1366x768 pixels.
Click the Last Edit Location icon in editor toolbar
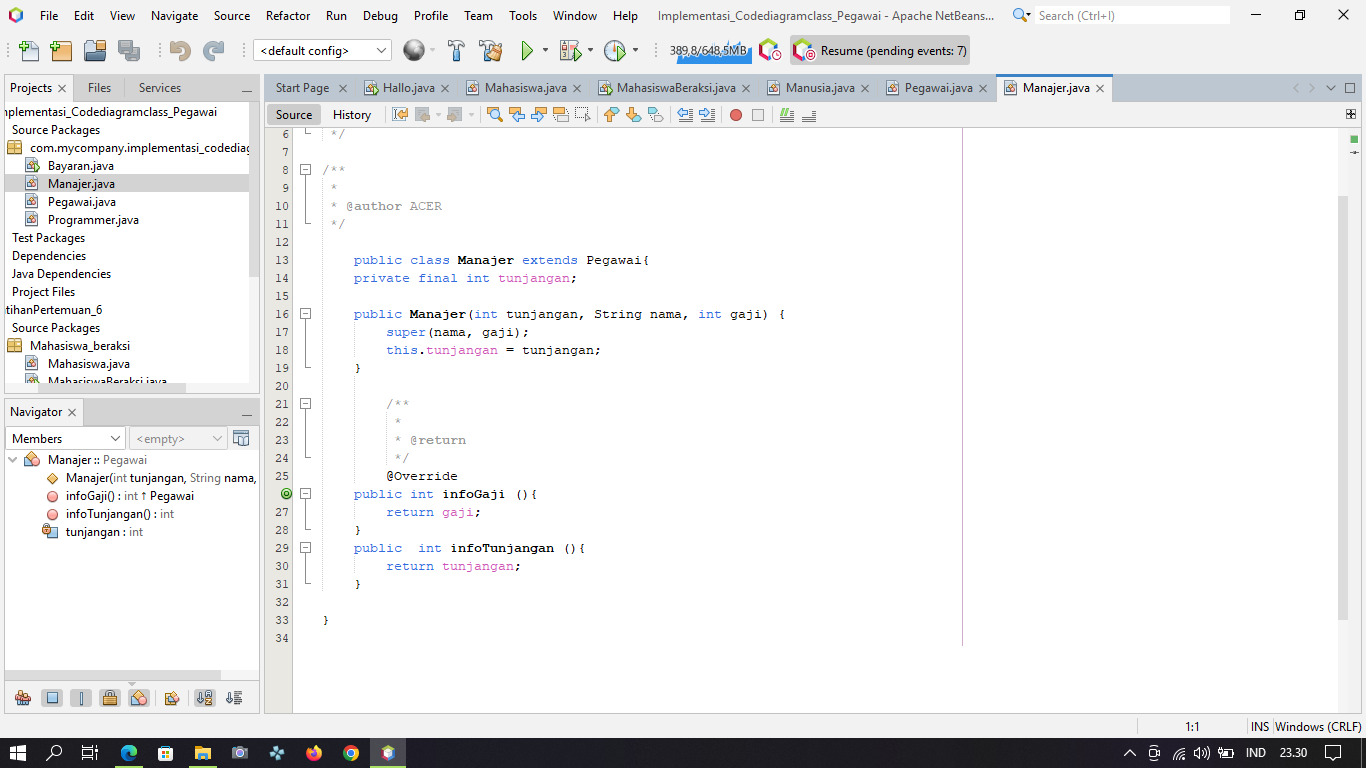coord(399,114)
